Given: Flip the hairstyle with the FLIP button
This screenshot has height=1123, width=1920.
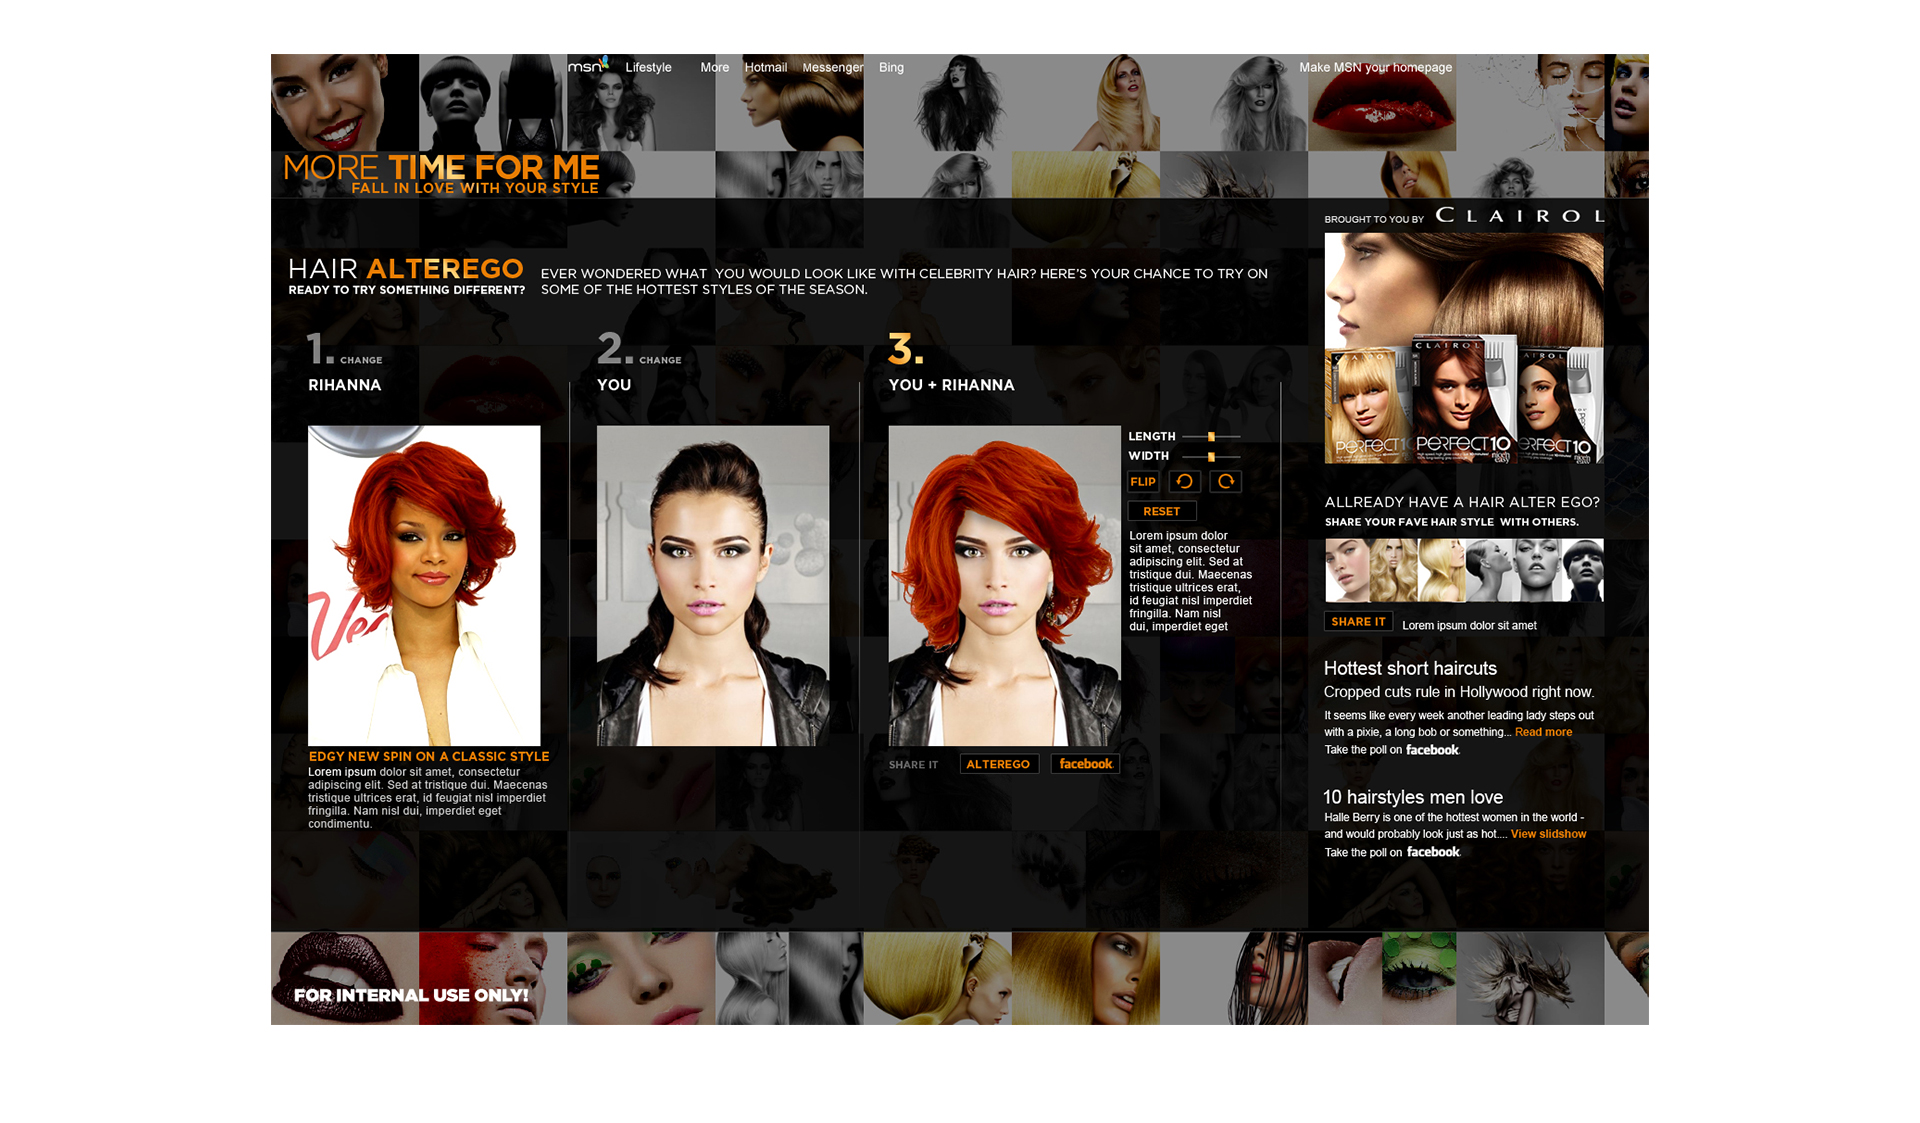Looking at the screenshot, I should click(x=1143, y=482).
